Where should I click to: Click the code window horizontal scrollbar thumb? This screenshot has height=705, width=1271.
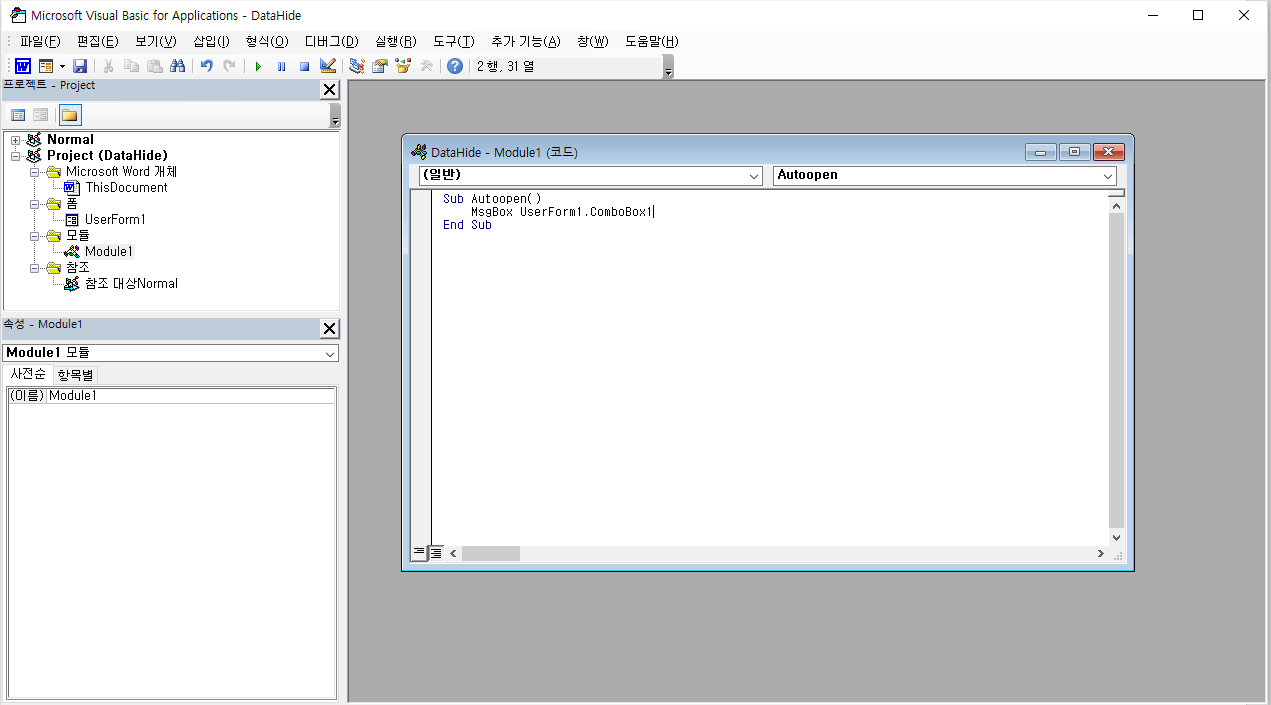coord(491,553)
